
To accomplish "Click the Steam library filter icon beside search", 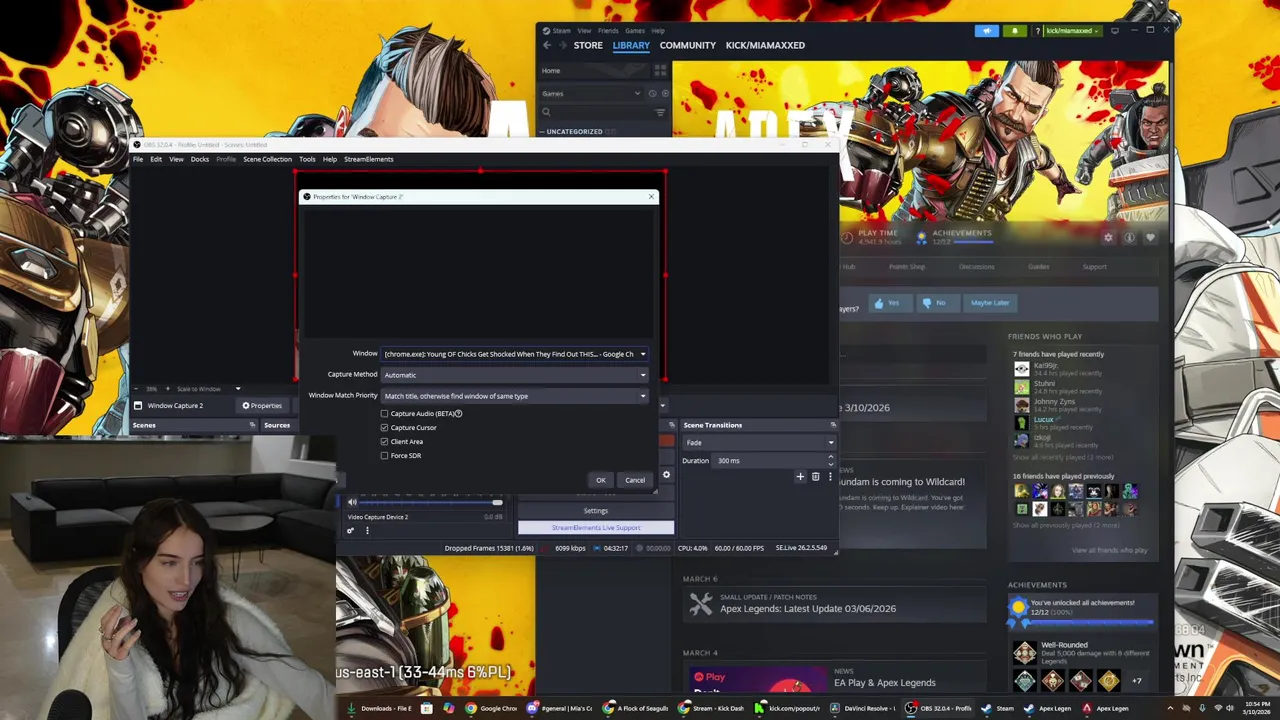I will pyautogui.click(x=660, y=112).
